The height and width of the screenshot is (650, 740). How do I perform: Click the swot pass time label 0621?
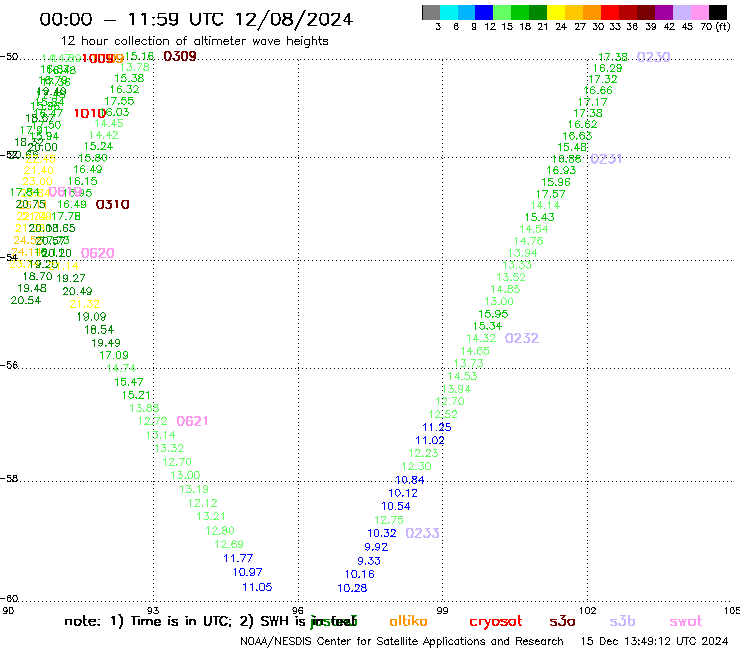[x=193, y=421]
